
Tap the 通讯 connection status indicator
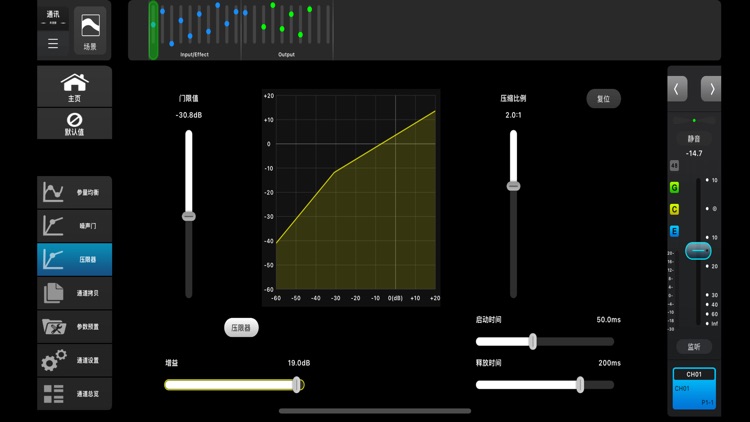coord(53,17)
